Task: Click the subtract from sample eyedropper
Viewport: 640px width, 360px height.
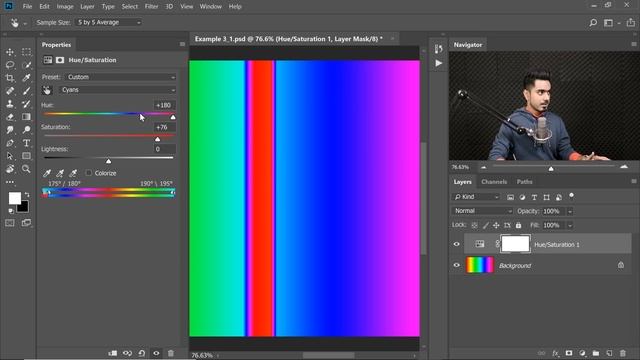Action: [73, 173]
